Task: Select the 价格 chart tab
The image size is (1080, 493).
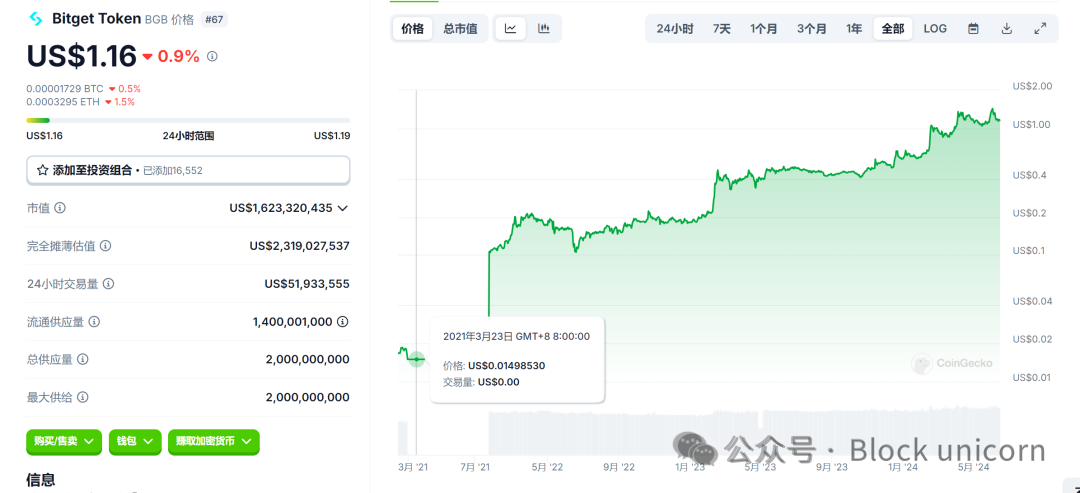Action: pyautogui.click(x=413, y=29)
